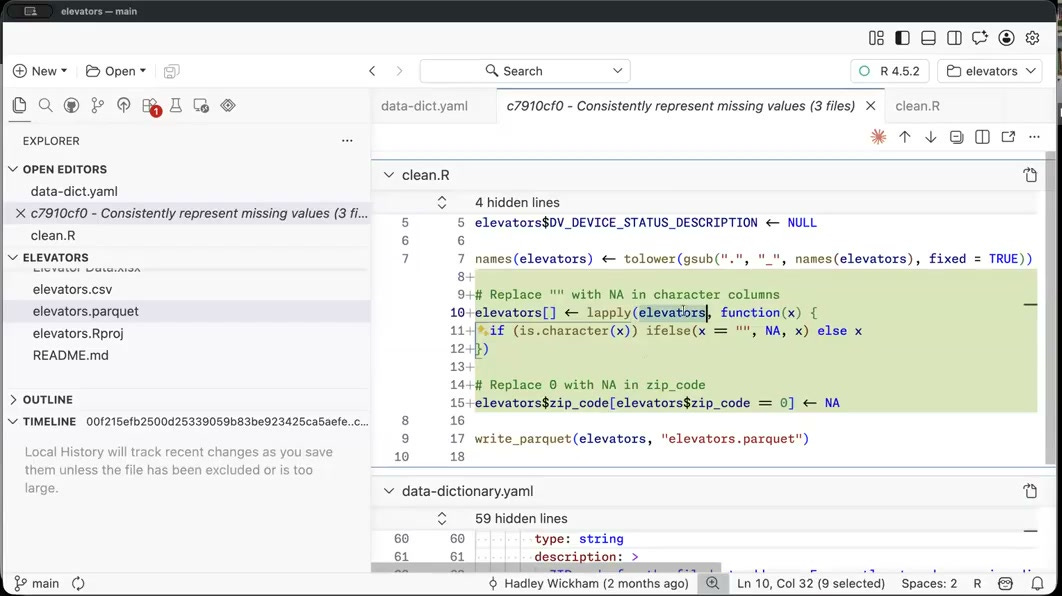Go to previous change with up arrow

905,137
